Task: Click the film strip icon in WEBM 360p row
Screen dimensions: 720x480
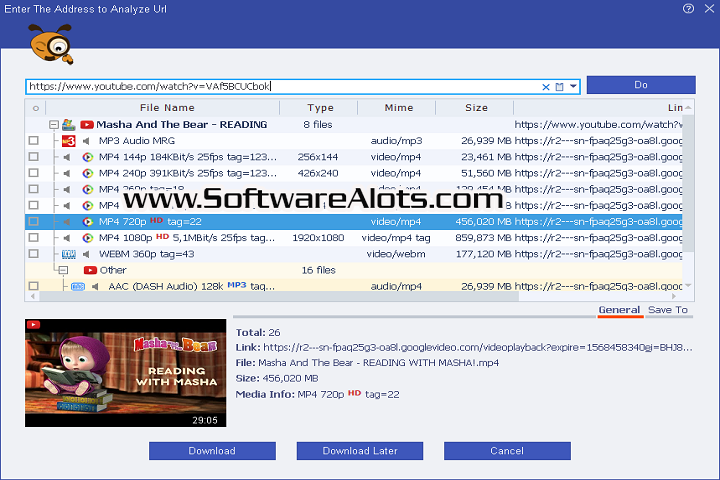Action: coord(68,254)
